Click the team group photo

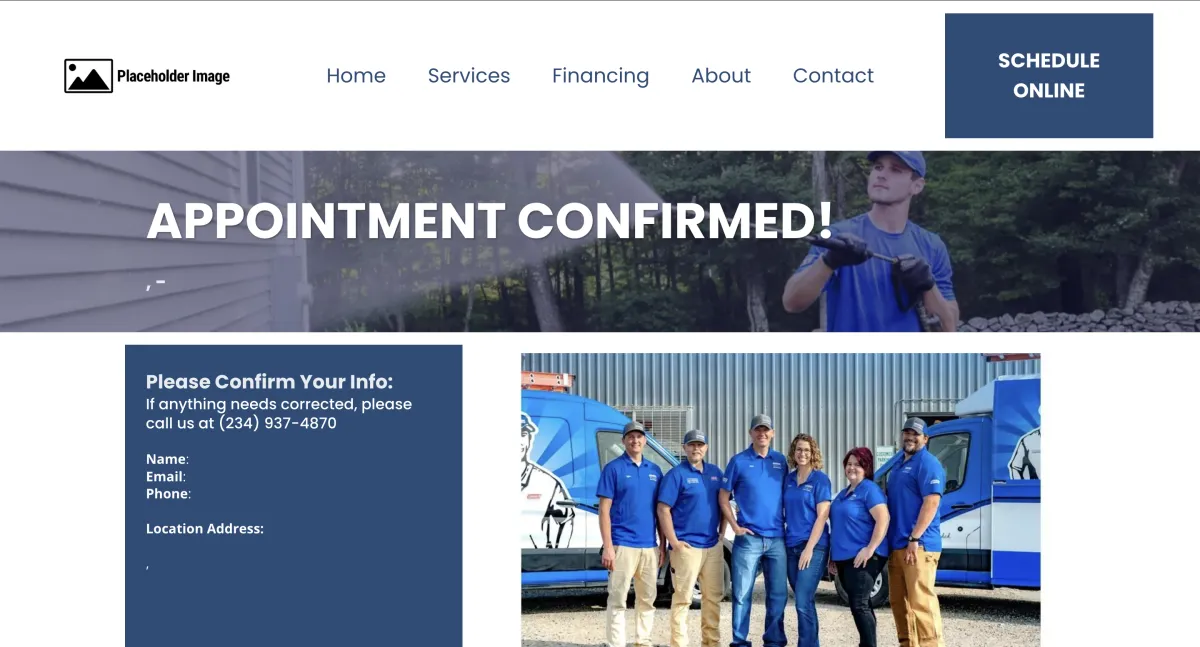780,500
